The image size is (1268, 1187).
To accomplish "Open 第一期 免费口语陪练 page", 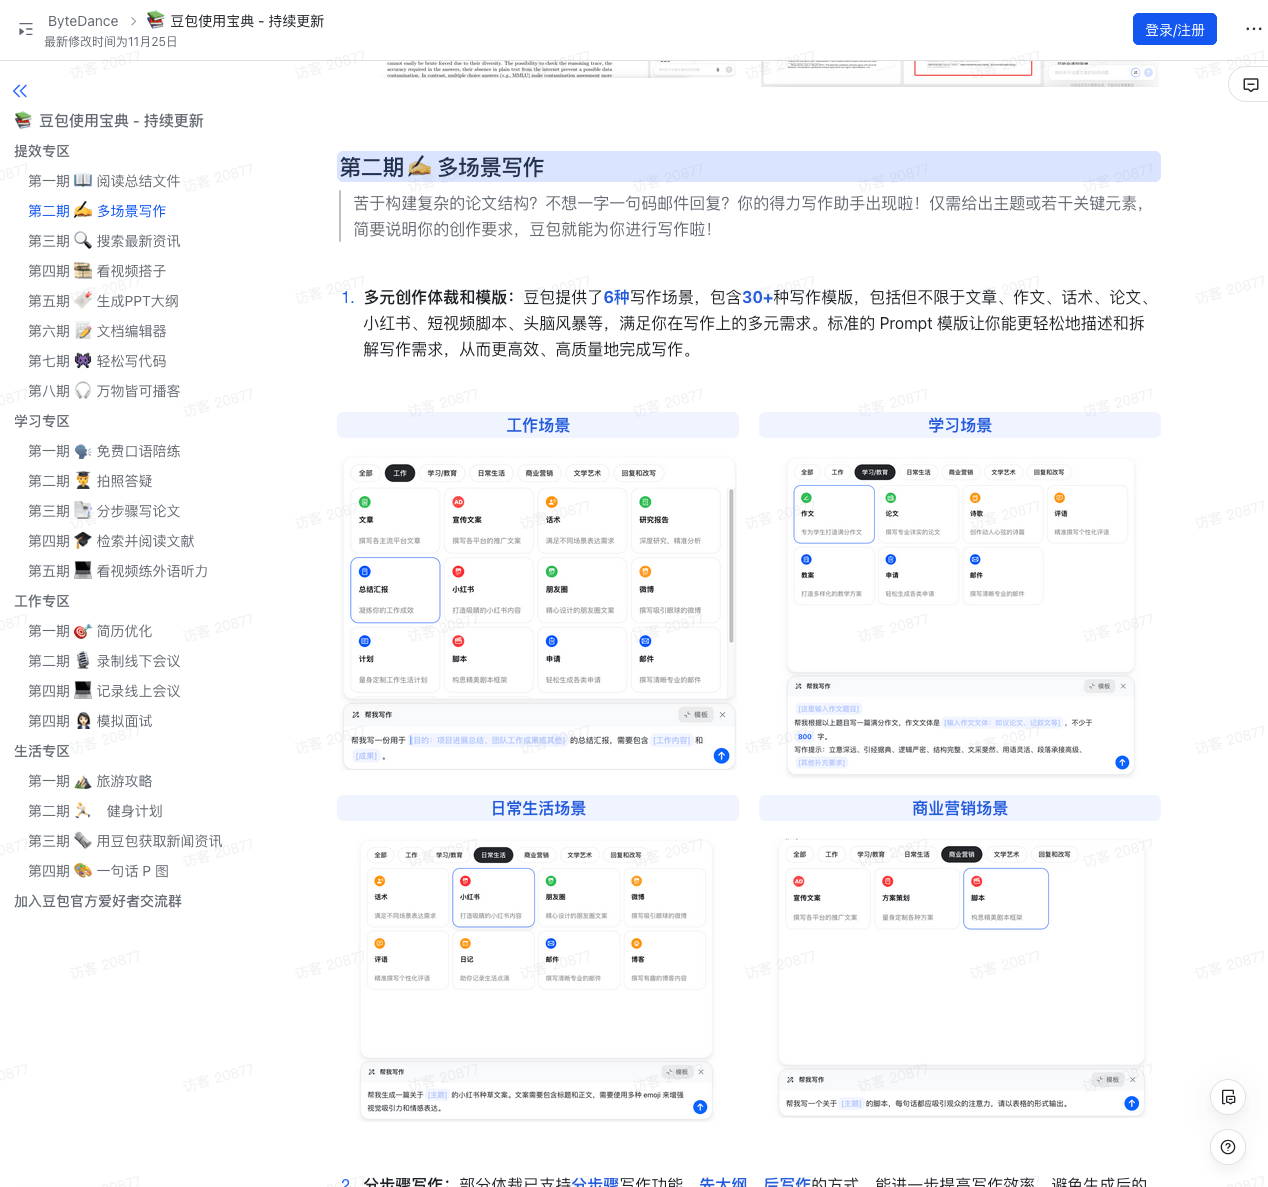I will [x=104, y=451].
